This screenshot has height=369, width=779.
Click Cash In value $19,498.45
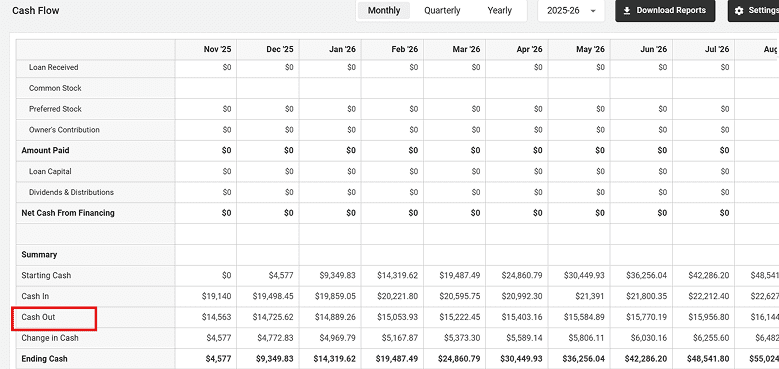[x=273, y=296]
